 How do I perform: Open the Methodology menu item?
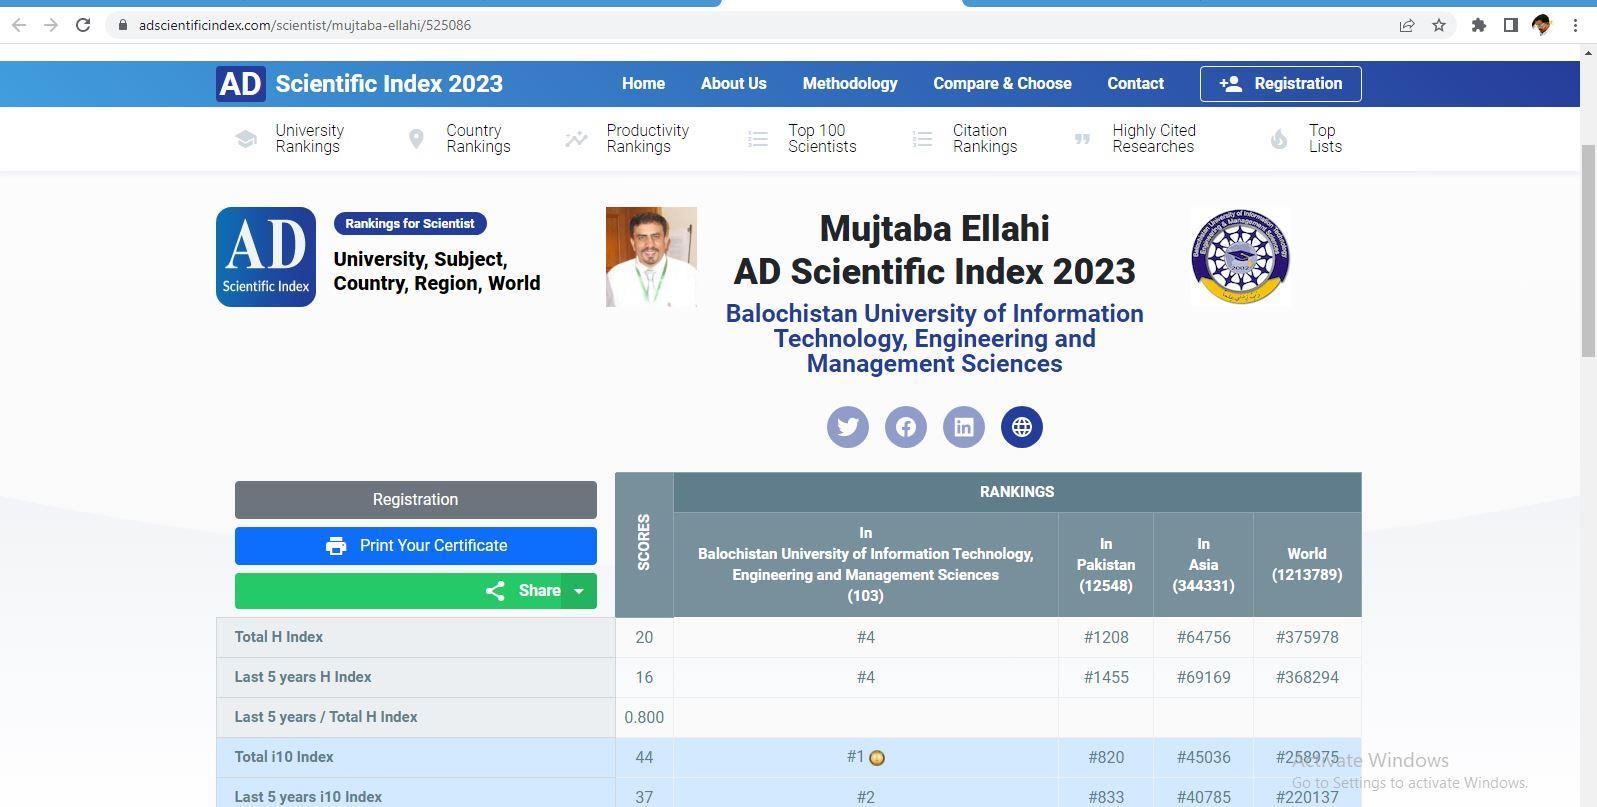click(849, 84)
